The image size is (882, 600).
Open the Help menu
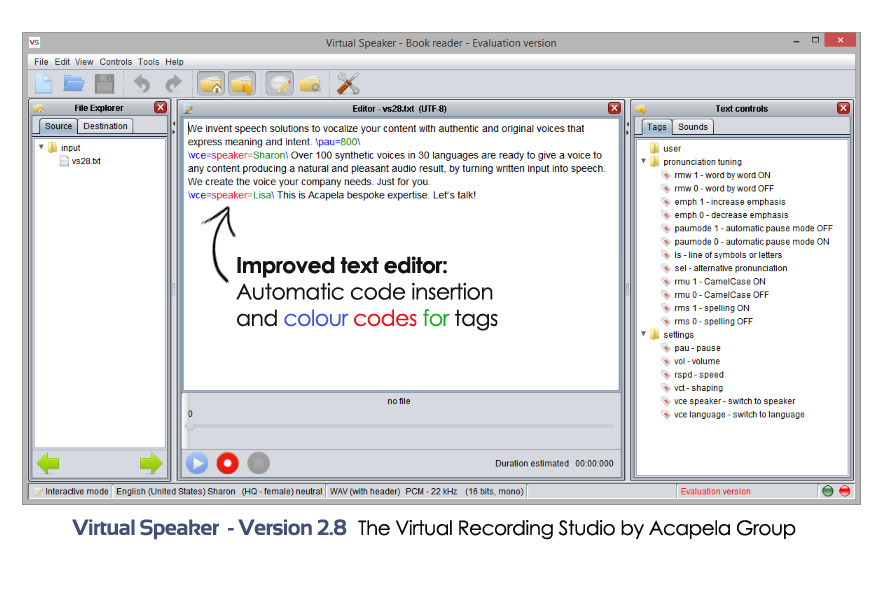pyautogui.click(x=174, y=62)
